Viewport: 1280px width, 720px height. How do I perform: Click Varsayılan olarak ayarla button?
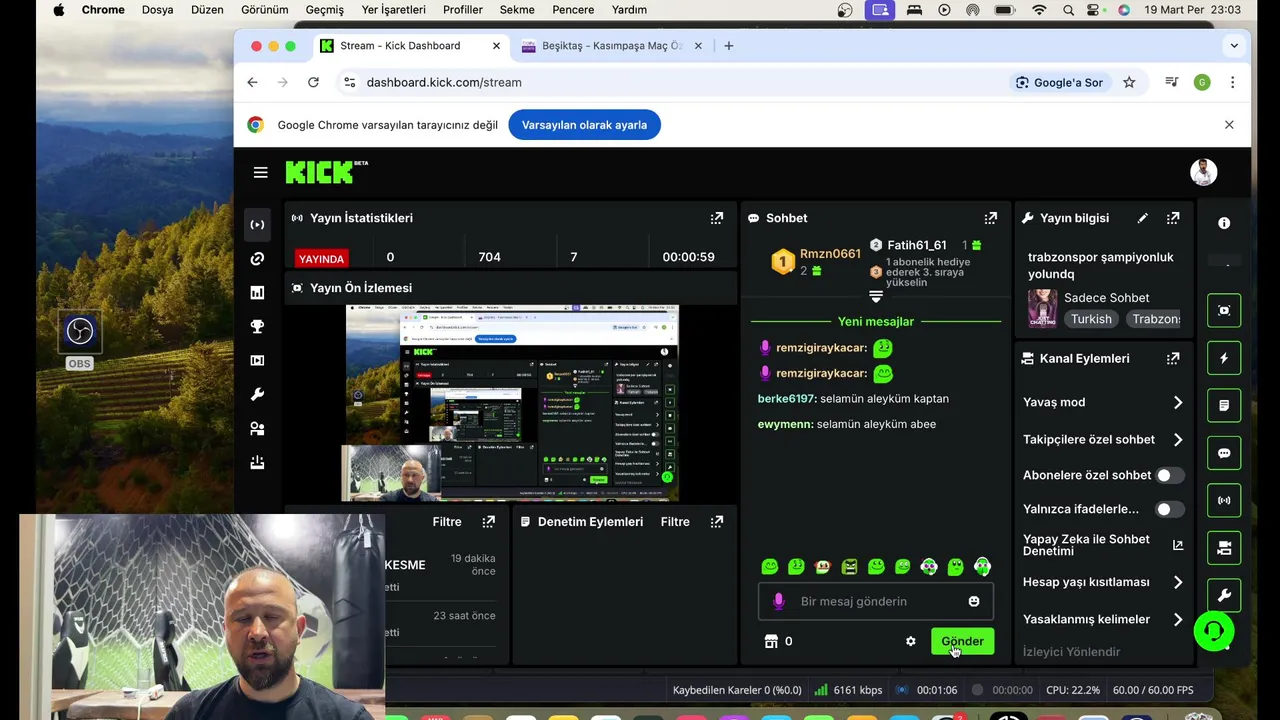click(x=584, y=125)
